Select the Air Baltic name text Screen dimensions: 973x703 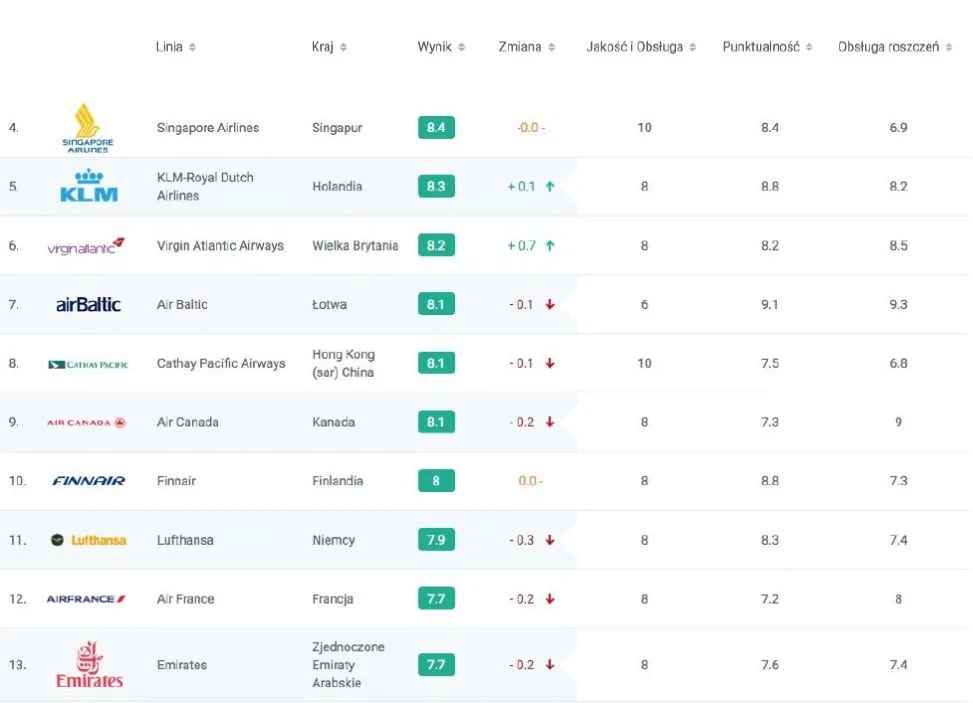[x=182, y=305]
